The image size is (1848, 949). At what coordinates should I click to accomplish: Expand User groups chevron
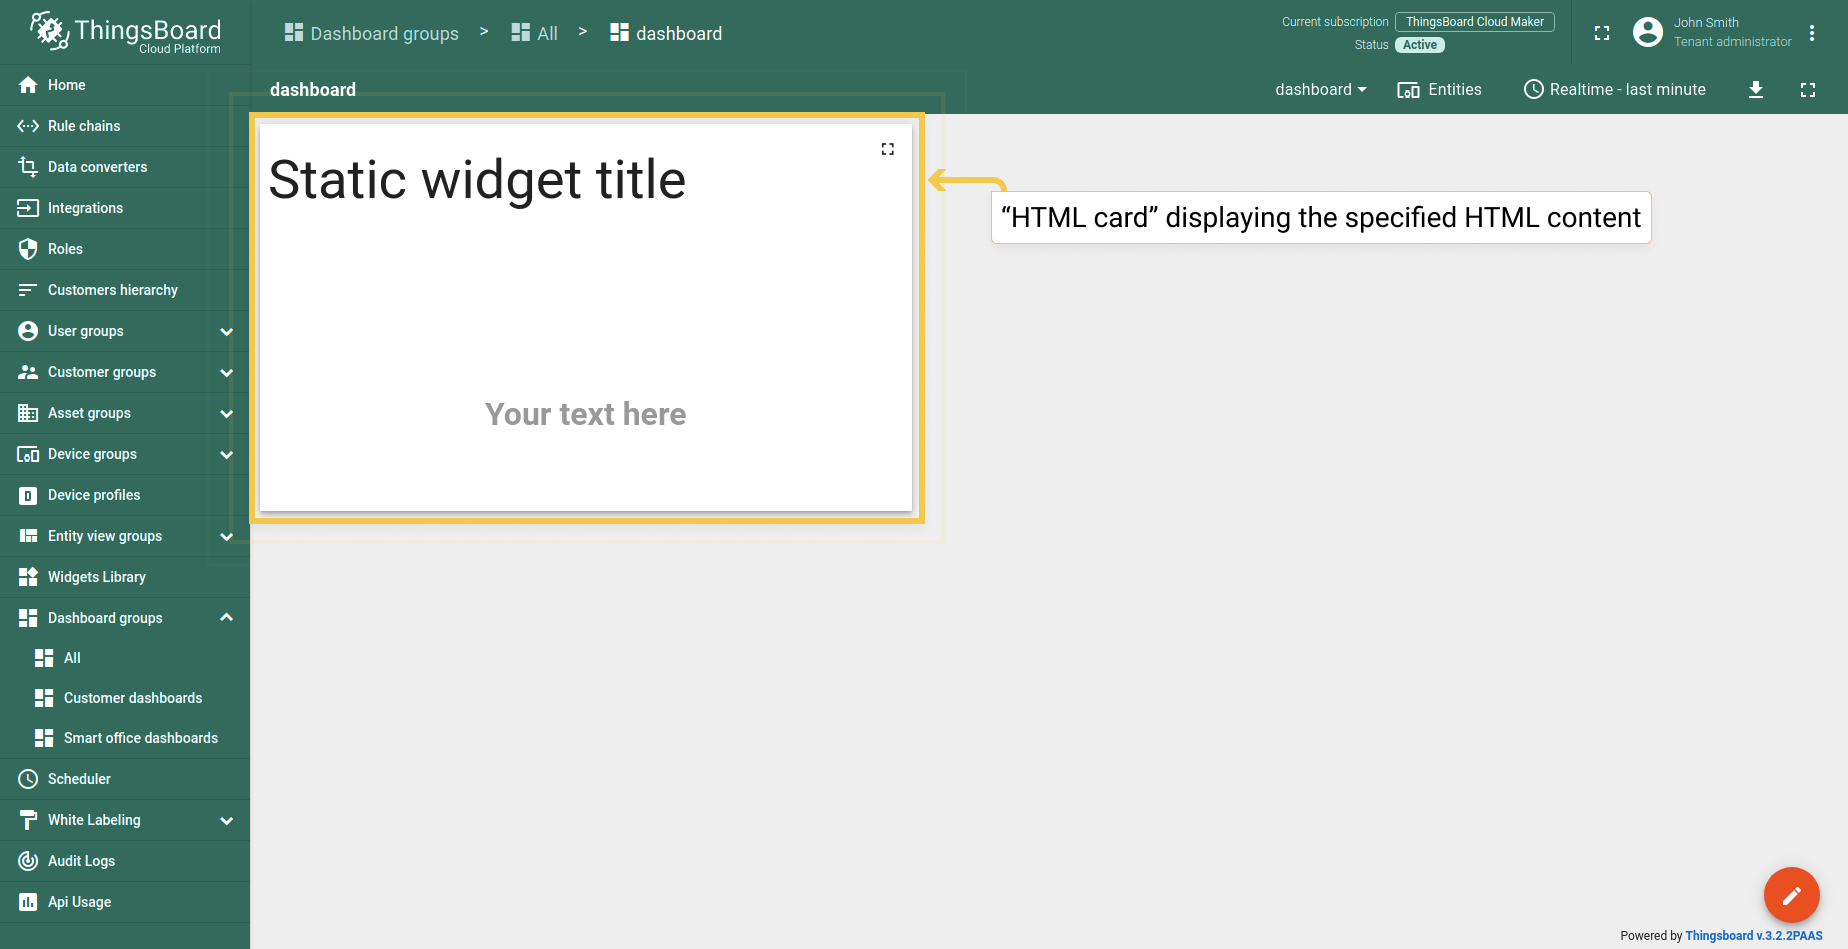click(x=227, y=332)
